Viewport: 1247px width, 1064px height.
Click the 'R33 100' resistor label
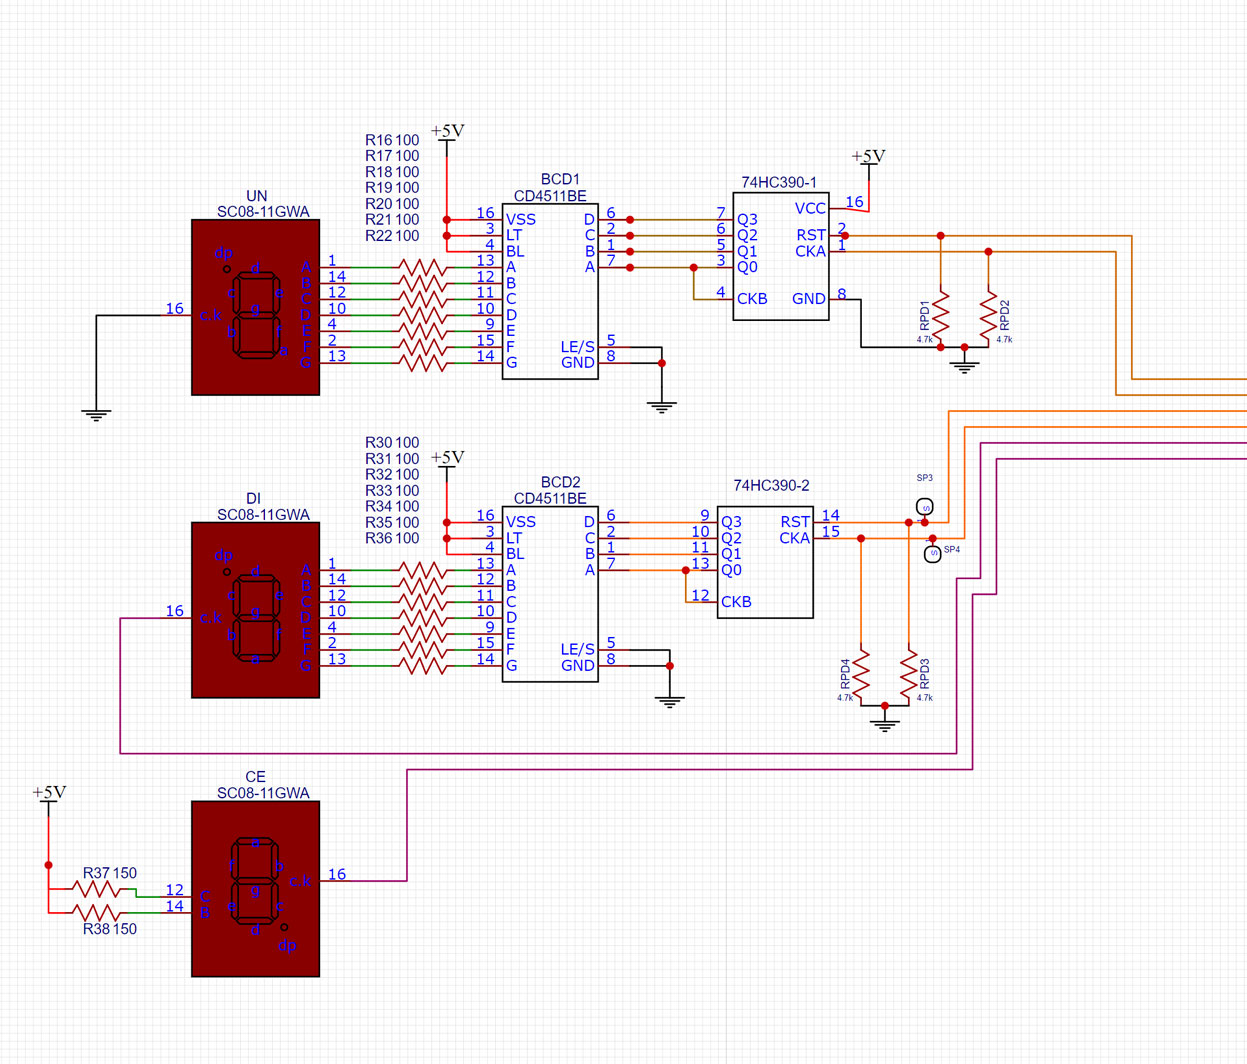click(x=392, y=491)
